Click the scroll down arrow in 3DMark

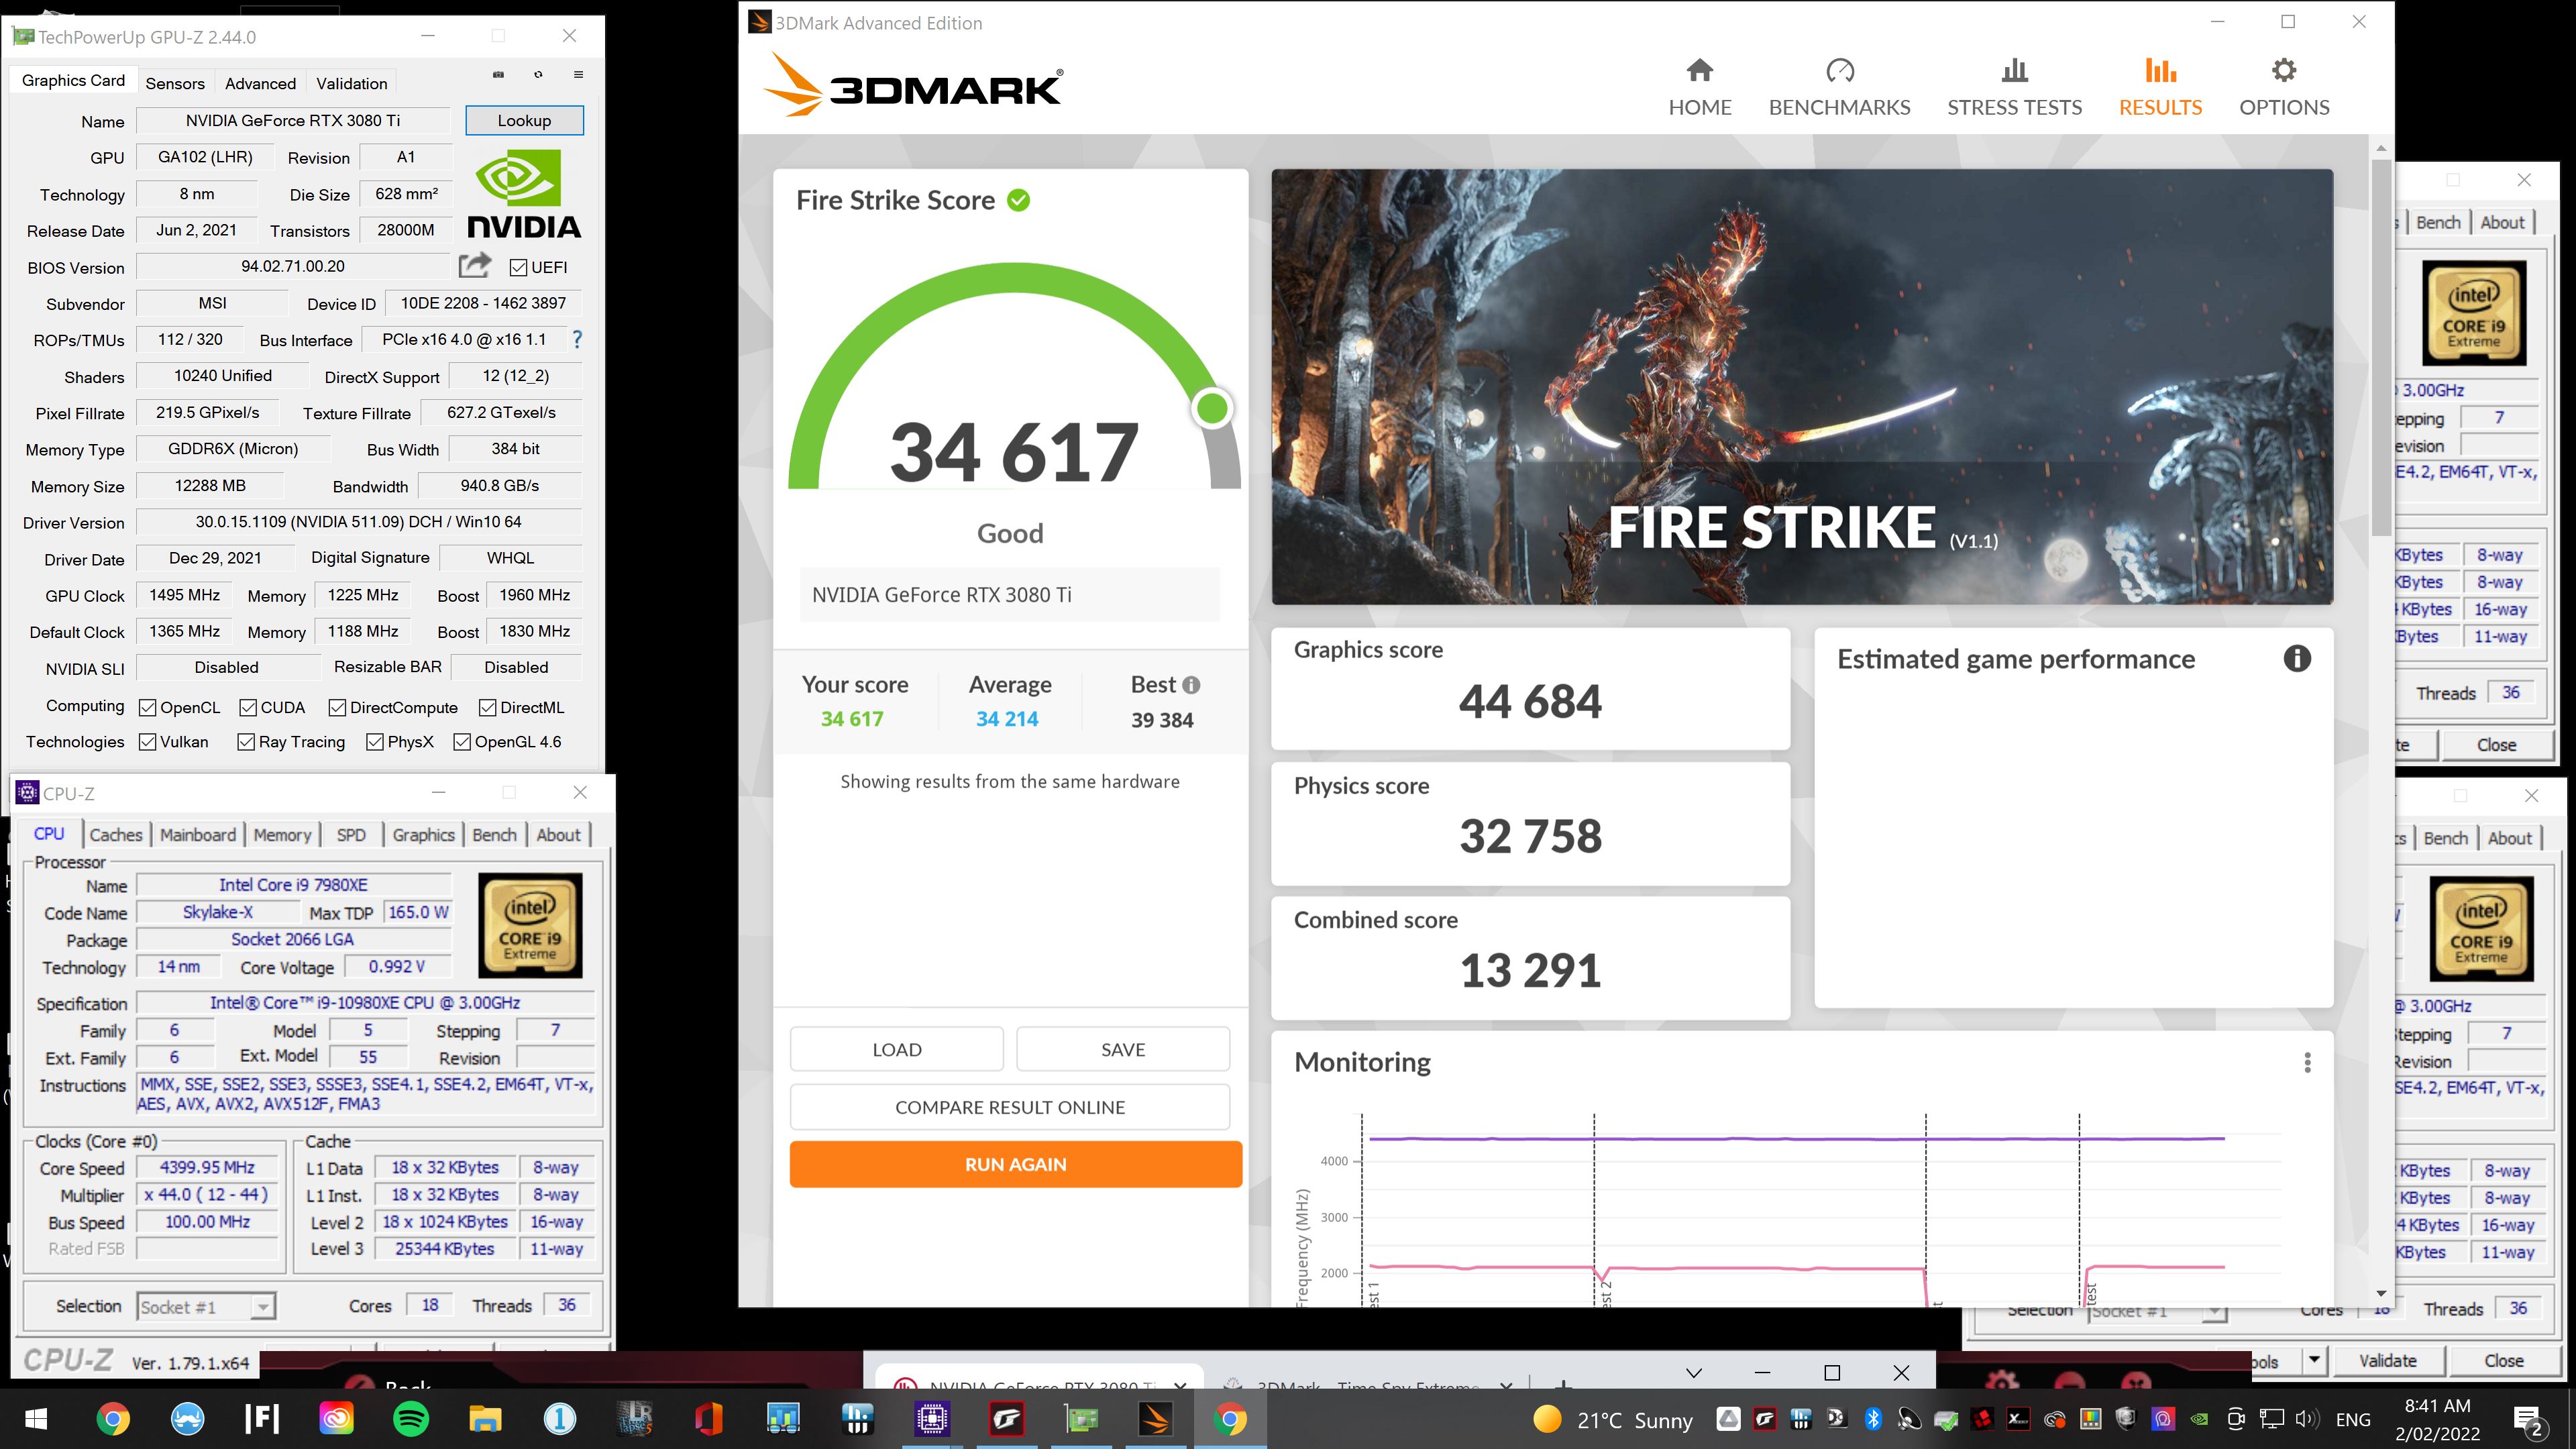[x=2381, y=1294]
